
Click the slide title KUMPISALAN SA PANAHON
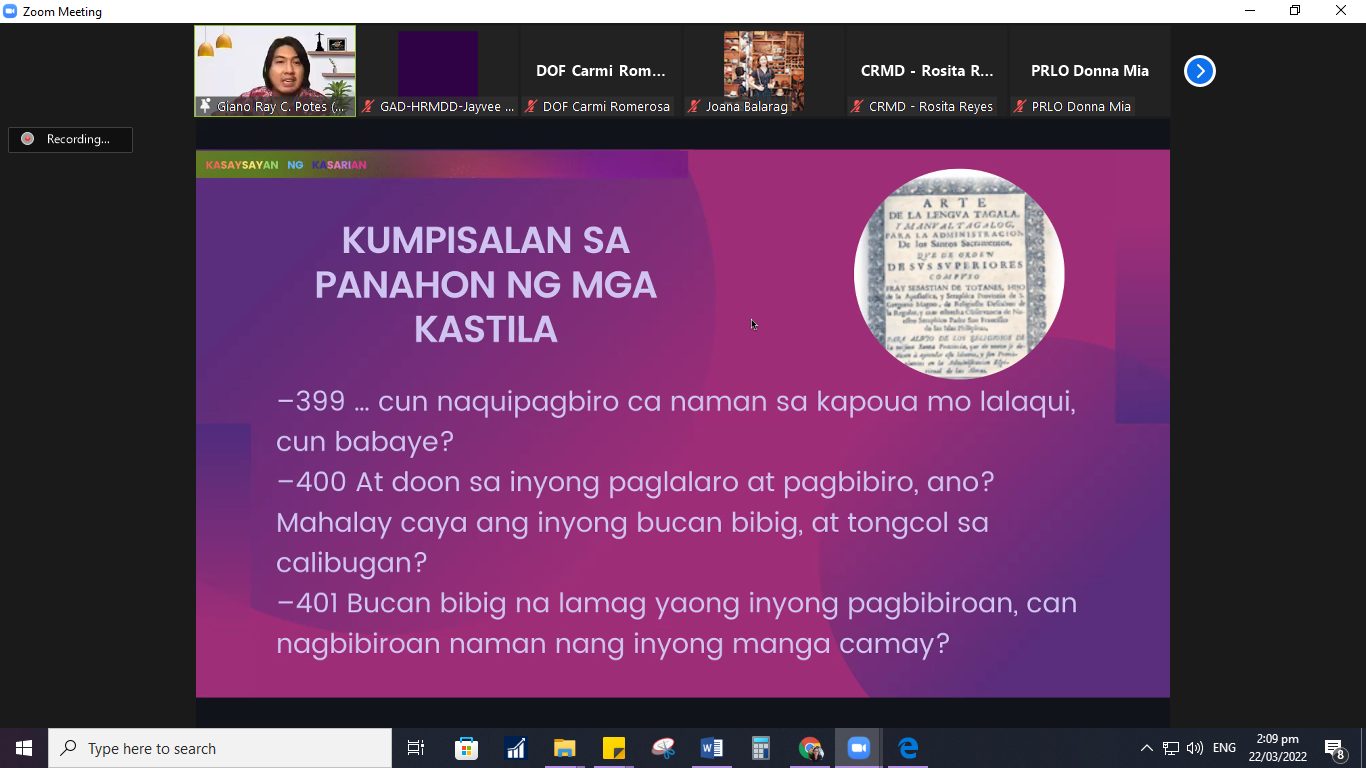[486, 285]
